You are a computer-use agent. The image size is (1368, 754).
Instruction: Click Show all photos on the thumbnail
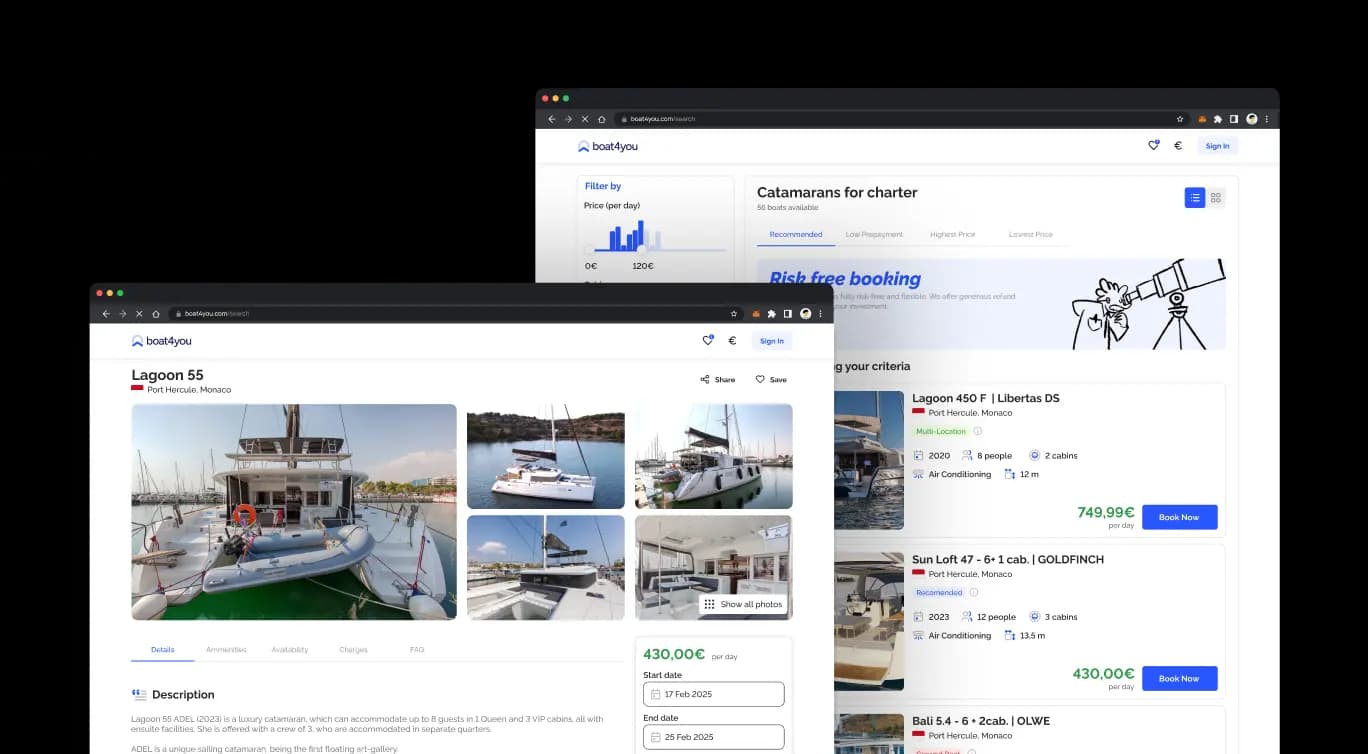744,604
